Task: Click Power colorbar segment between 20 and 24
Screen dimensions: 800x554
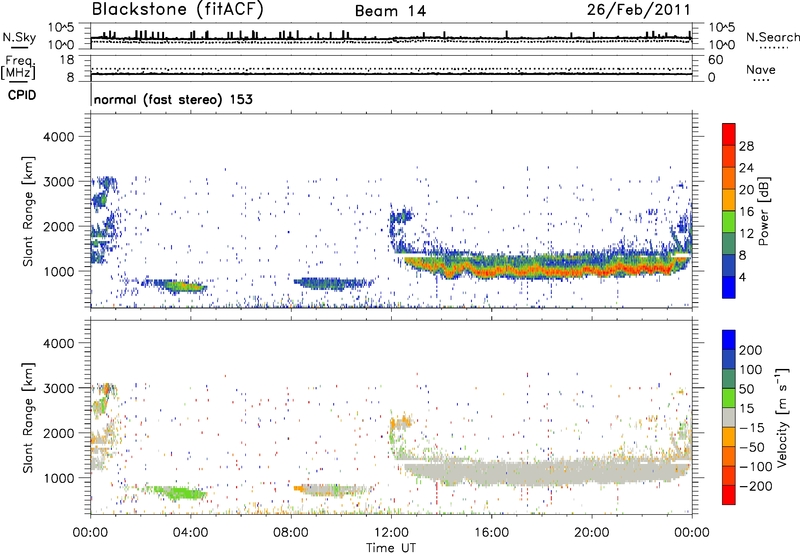Action: [x=729, y=178]
